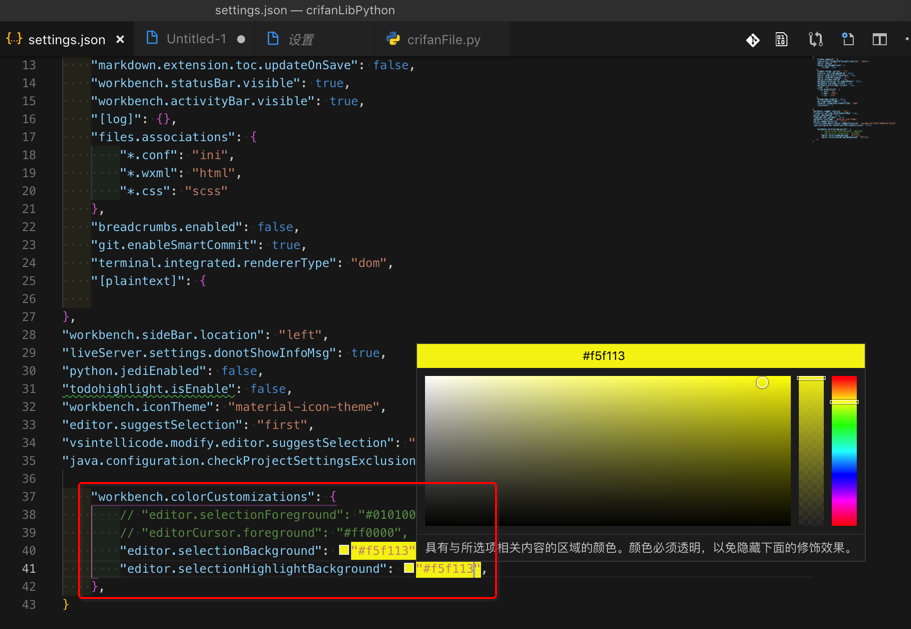Screen dimensions: 911x629
Task: Open the Untitled-1 tab
Action: tap(196, 39)
